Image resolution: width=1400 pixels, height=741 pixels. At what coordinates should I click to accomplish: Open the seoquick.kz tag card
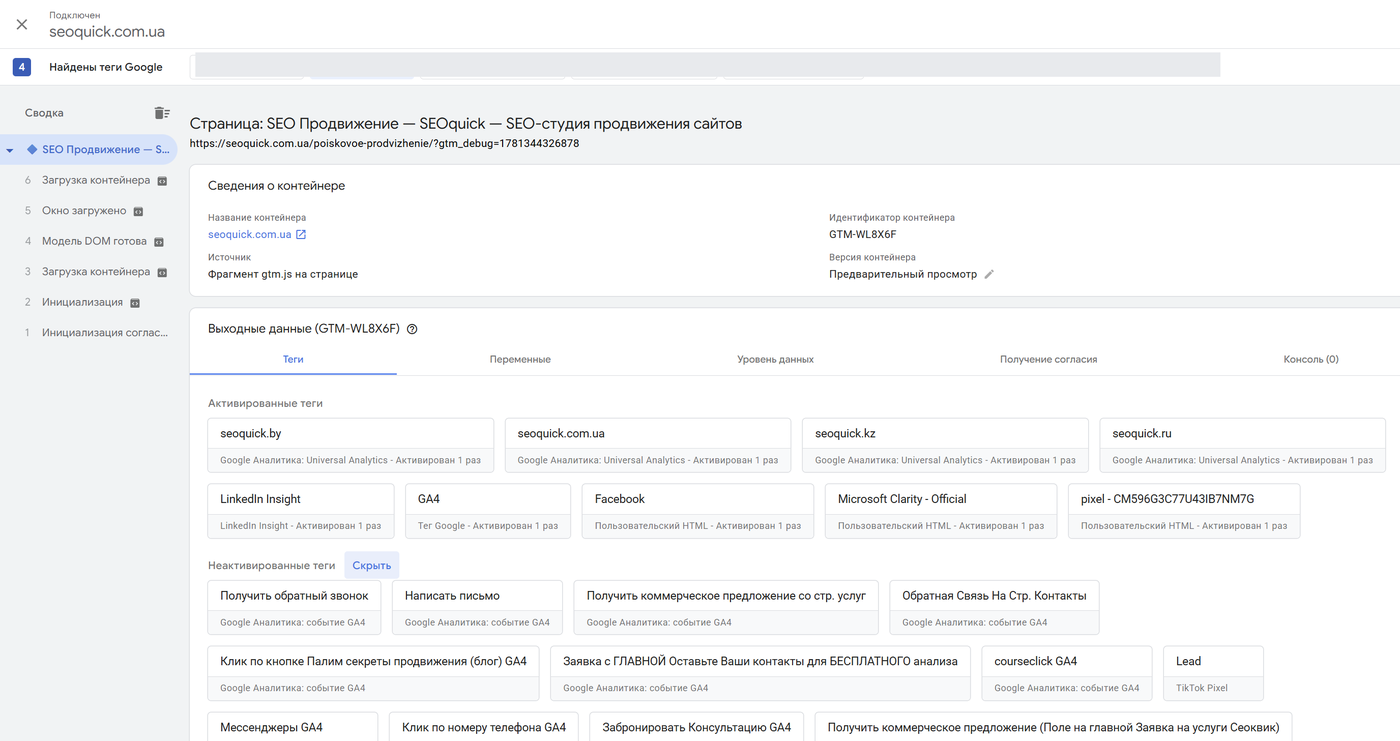945,445
